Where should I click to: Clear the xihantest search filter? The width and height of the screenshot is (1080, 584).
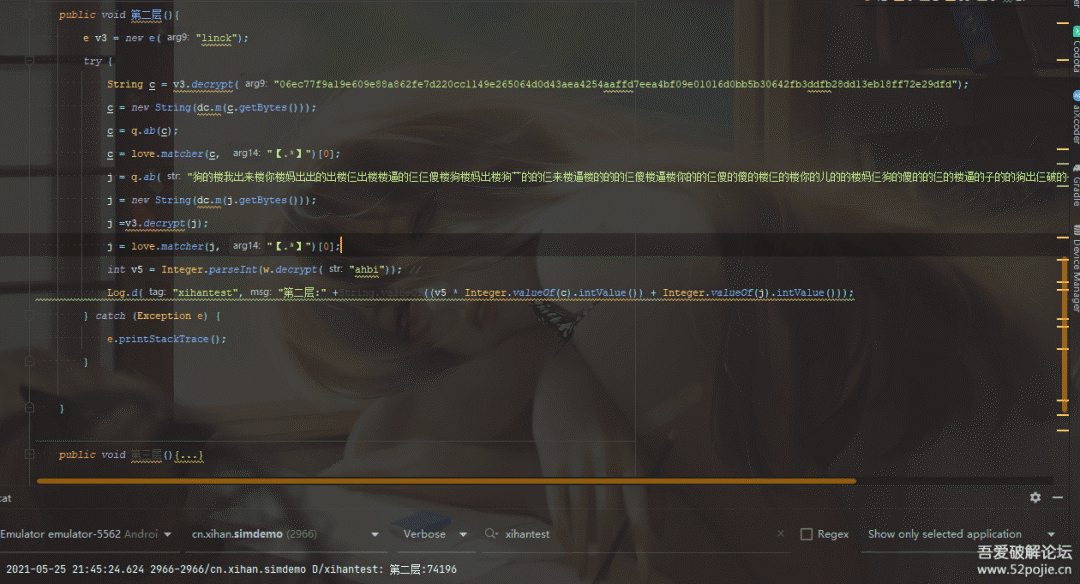pyautogui.click(x=780, y=534)
